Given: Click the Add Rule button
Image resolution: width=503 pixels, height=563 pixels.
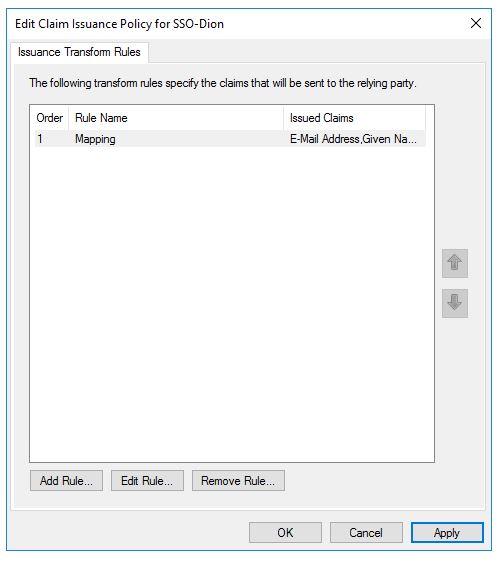Looking at the screenshot, I should [66, 480].
